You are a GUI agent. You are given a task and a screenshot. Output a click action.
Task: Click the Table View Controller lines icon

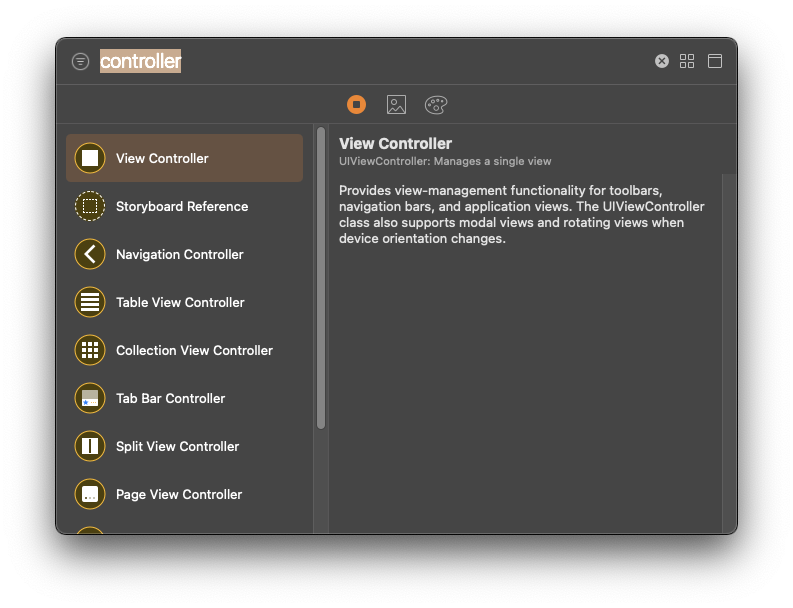(x=90, y=302)
